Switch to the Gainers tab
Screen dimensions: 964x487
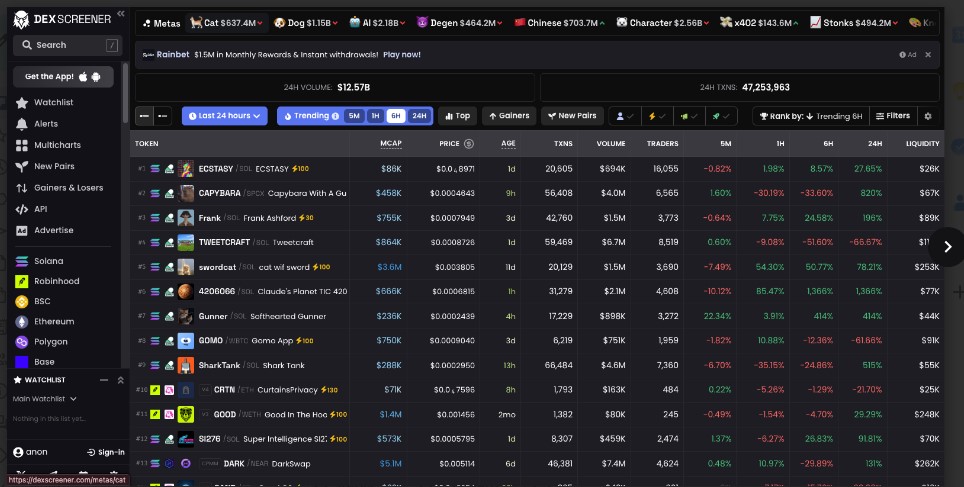(509, 116)
